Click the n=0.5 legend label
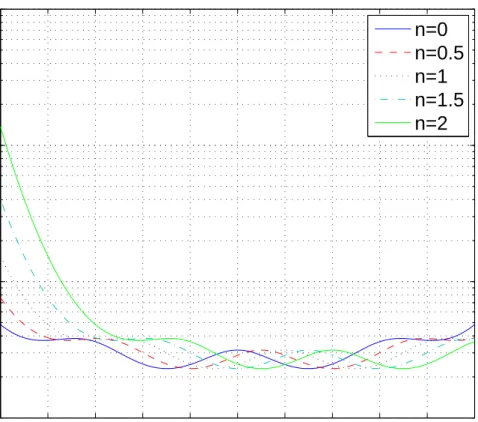This screenshot has height=422, width=478. (439, 53)
